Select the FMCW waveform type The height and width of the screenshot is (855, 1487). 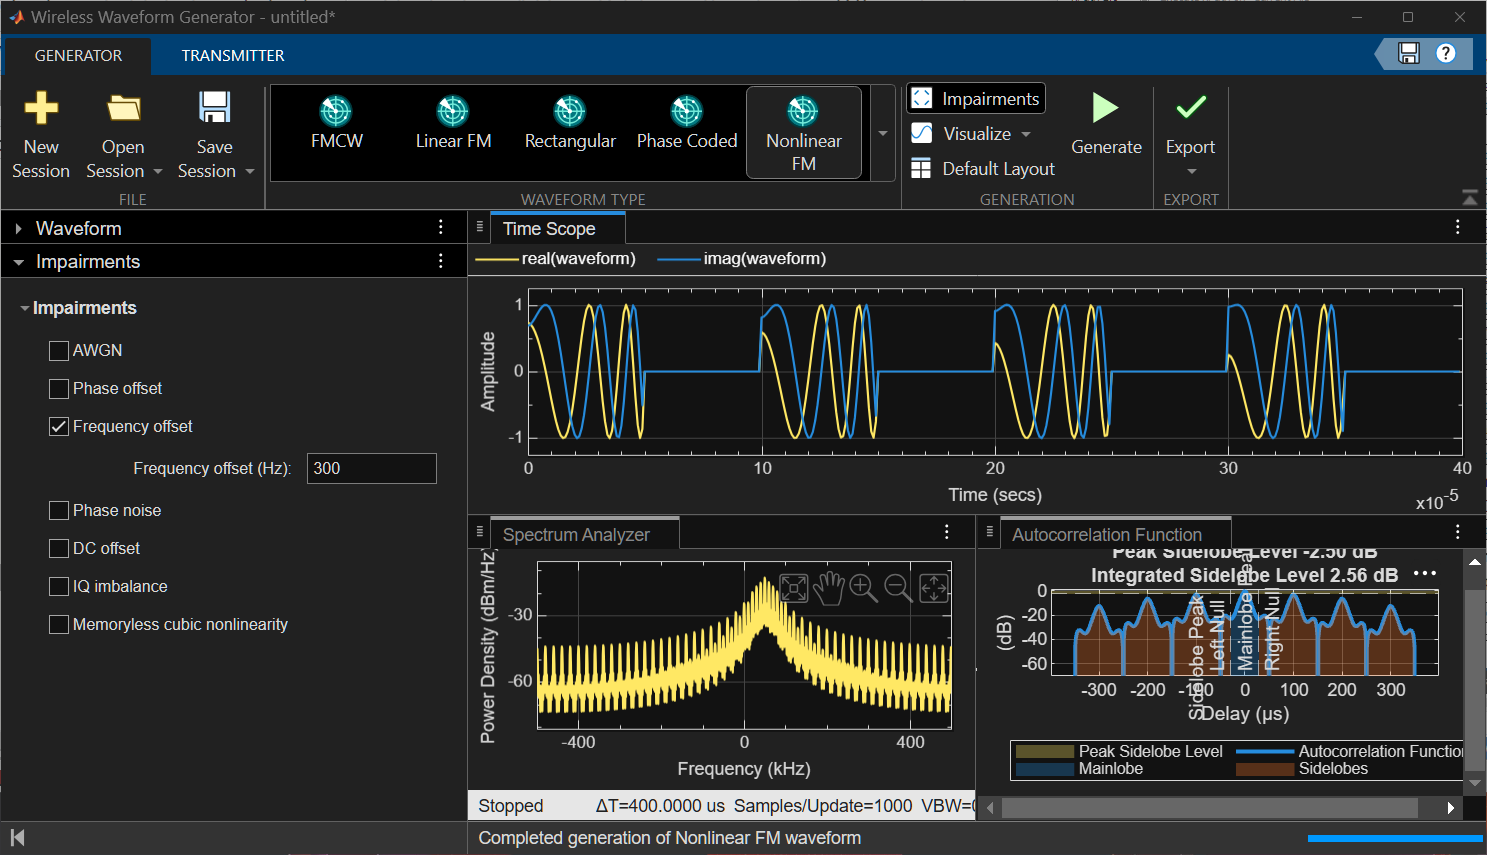click(x=336, y=123)
